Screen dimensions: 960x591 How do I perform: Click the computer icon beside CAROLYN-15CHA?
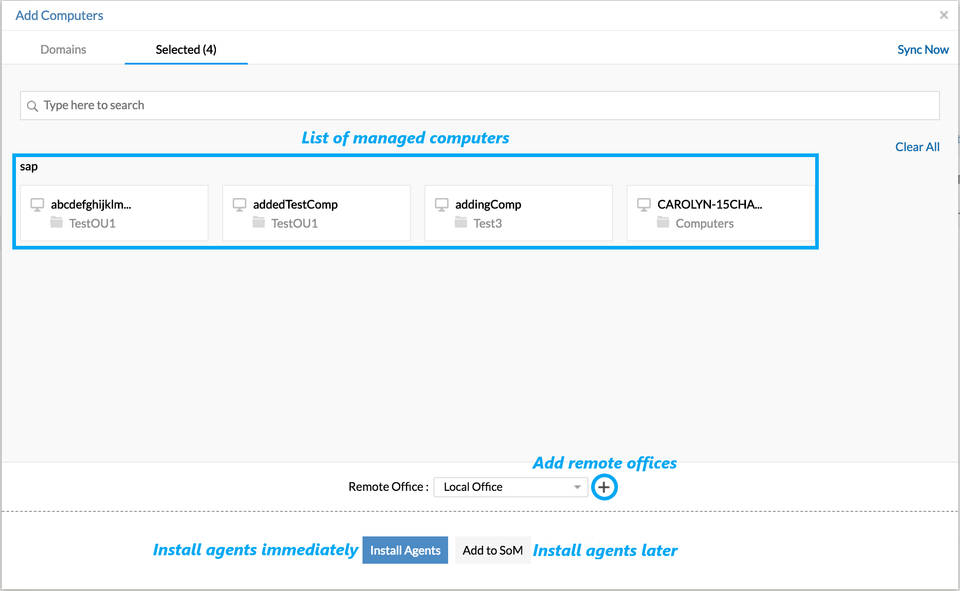click(x=644, y=204)
